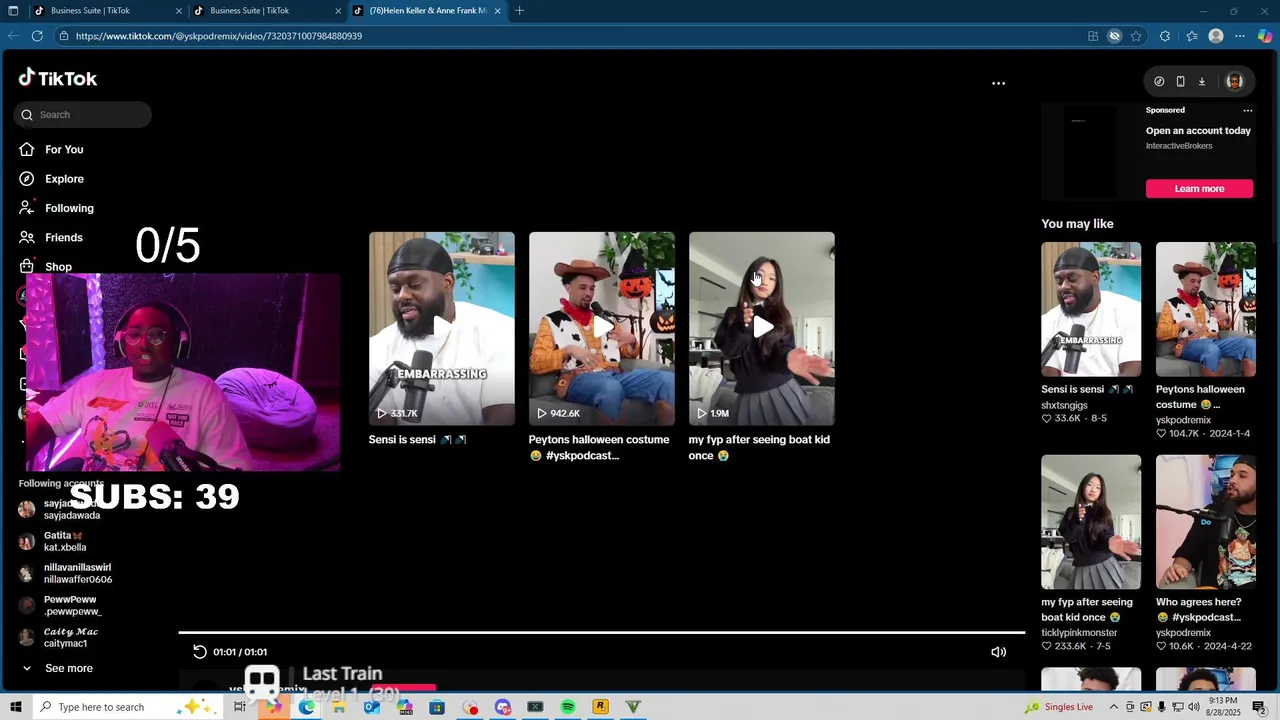1280x720 pixels.
Task: Open shxtsngigs creator profile
Action: [1064, 405]
